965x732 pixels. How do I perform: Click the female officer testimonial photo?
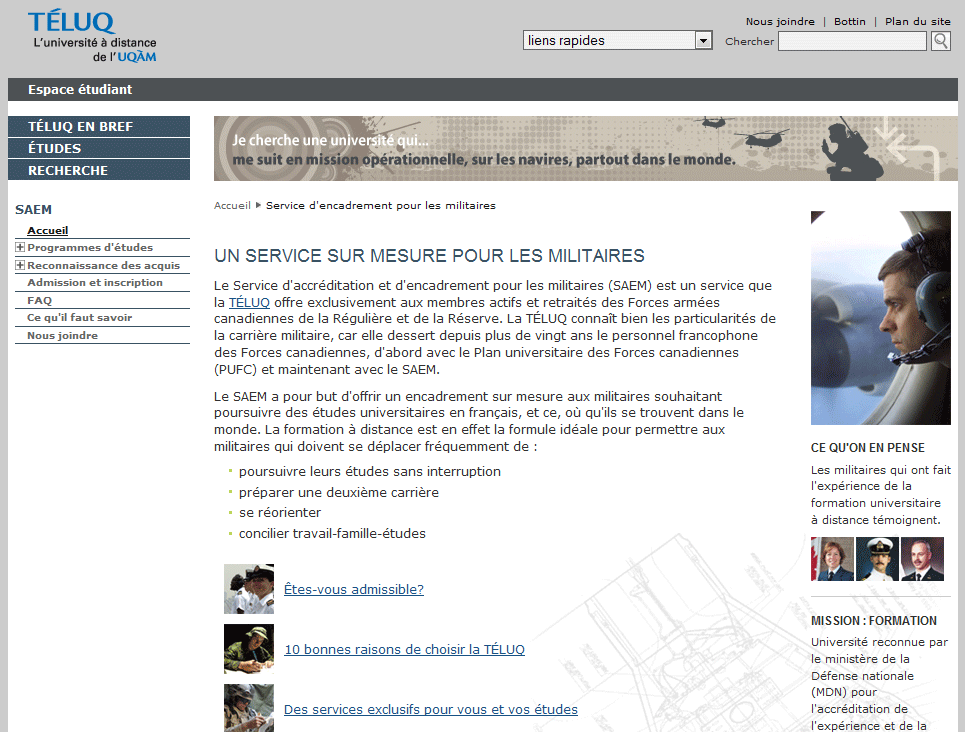(832, 559)
